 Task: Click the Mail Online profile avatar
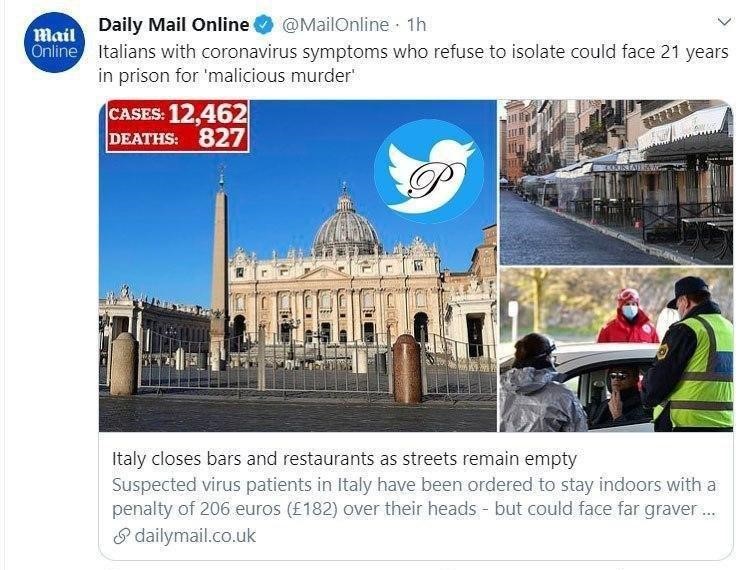click(54, 42)
